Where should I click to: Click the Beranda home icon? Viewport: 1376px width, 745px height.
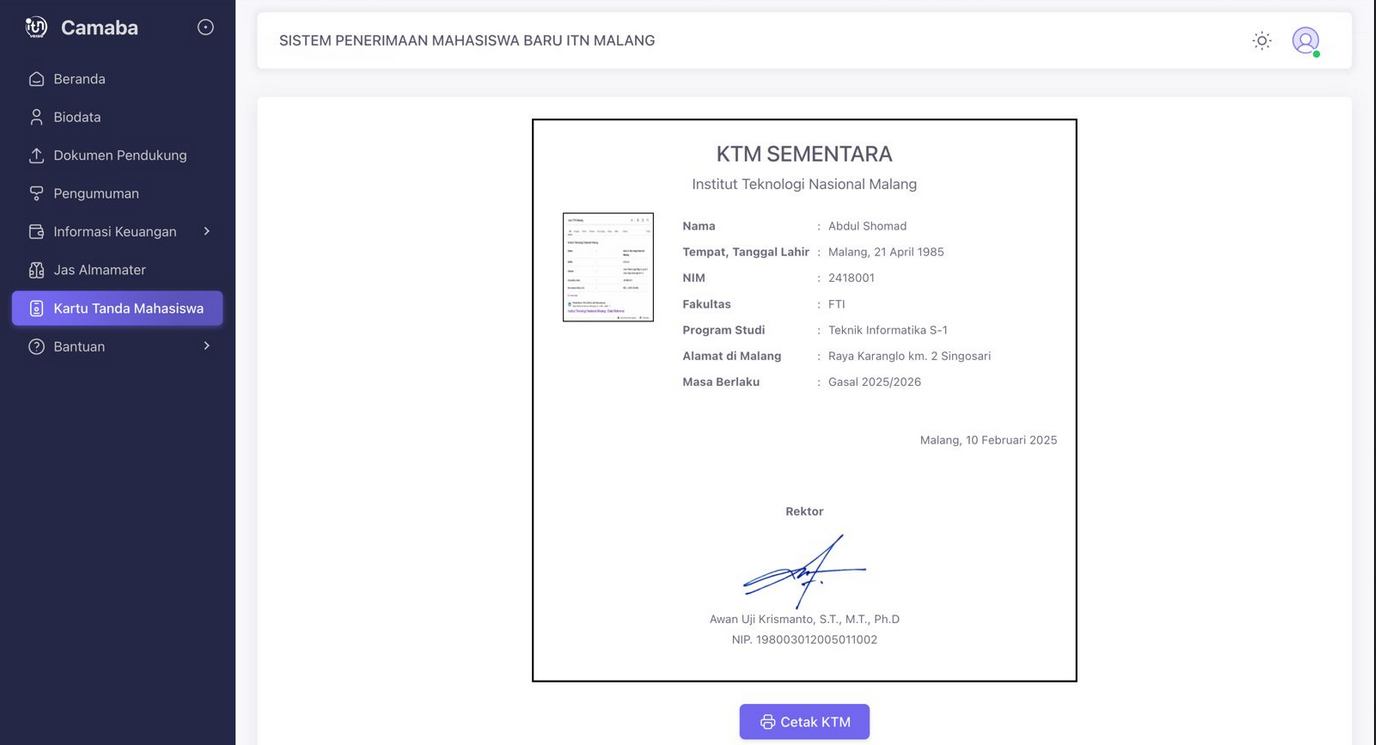[36, 79]
